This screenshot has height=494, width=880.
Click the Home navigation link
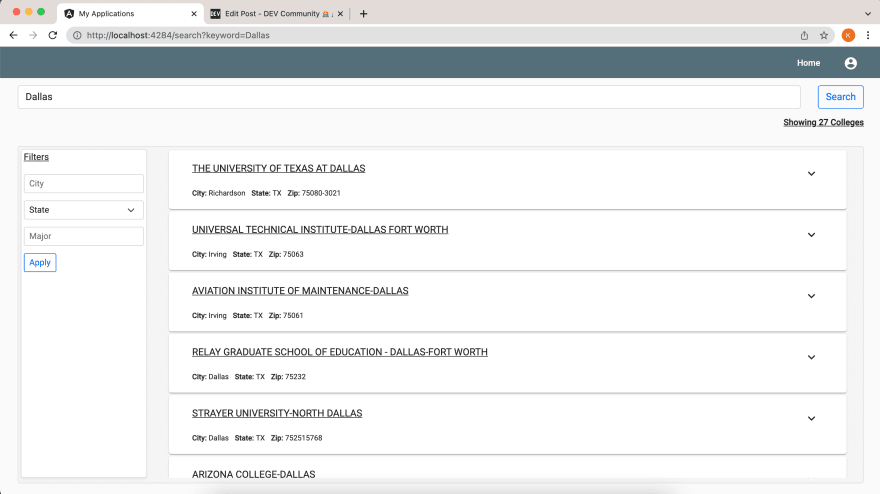coord(808,63)
